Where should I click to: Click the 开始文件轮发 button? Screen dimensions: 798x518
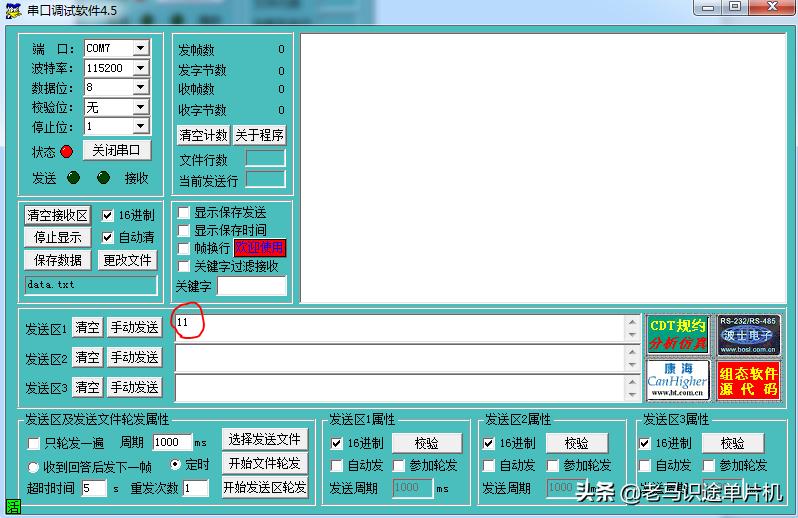264,463
